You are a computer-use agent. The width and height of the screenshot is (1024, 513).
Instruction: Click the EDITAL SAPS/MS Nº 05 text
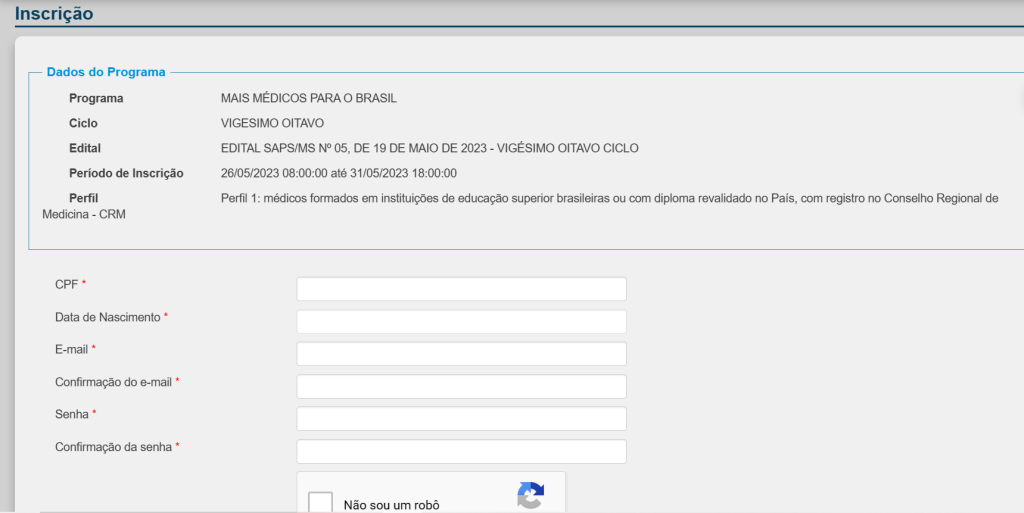(x=429, y=148)
